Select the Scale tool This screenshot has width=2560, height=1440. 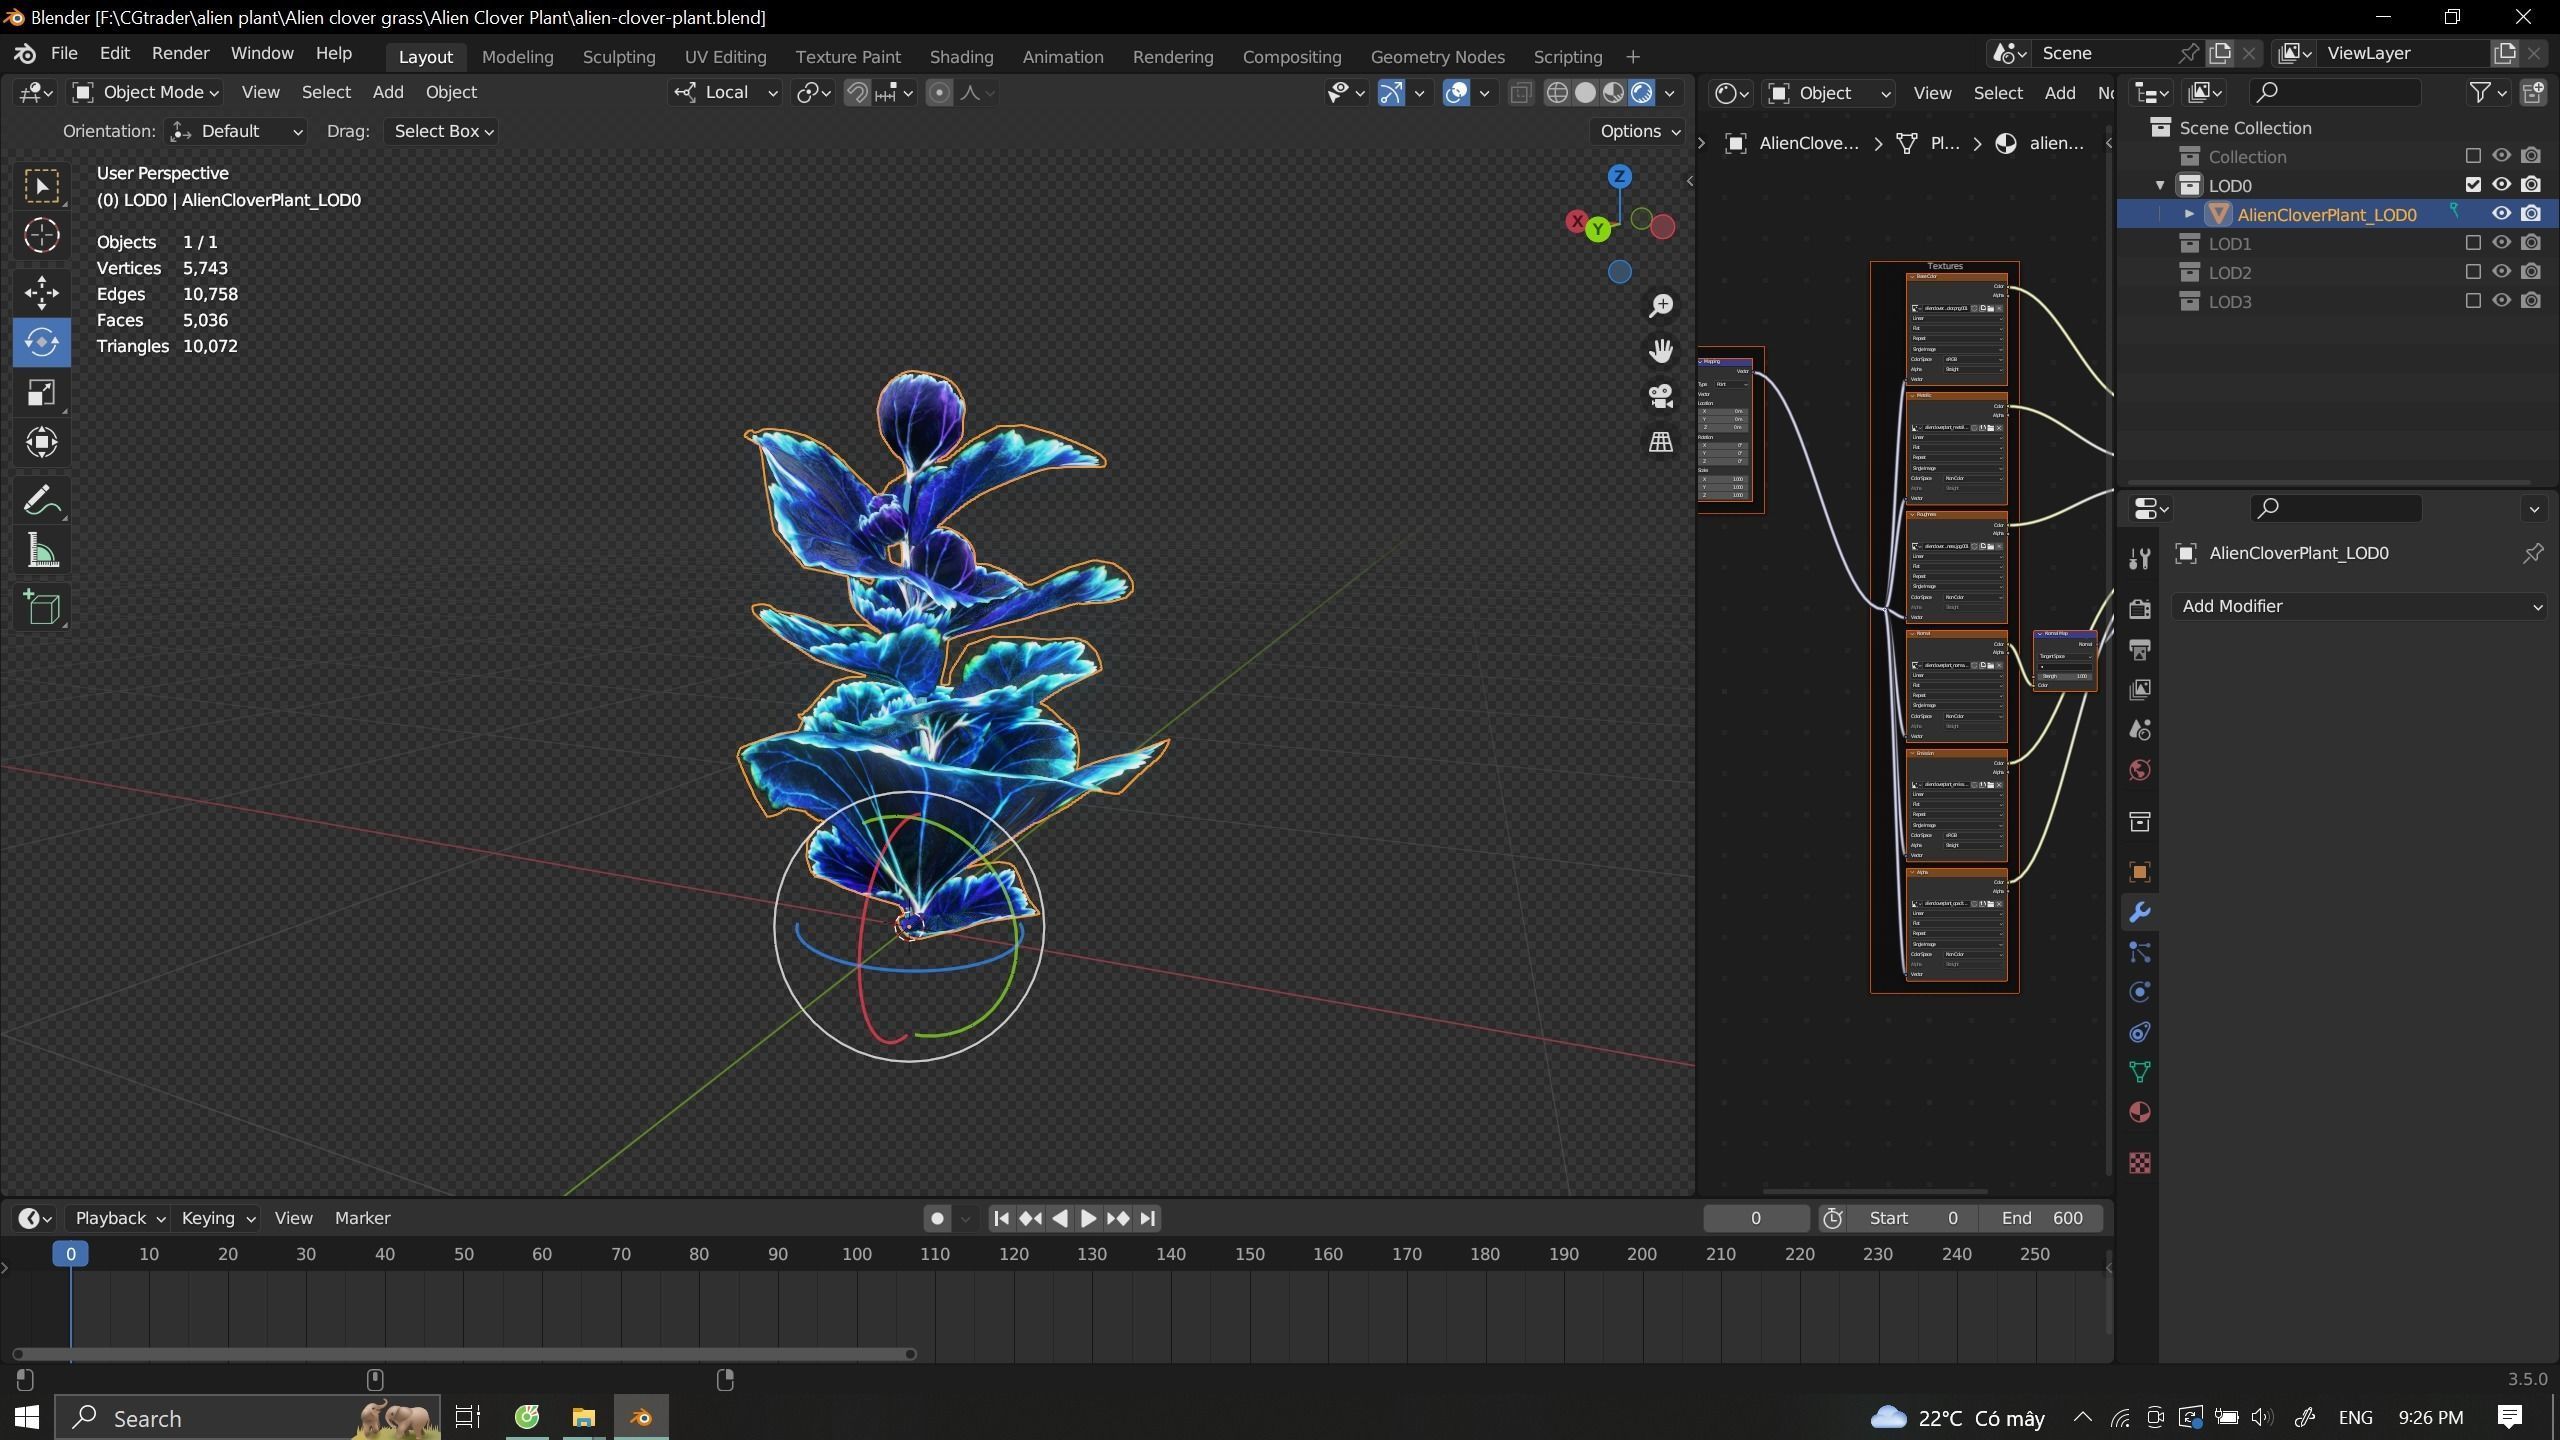point(41,393)
